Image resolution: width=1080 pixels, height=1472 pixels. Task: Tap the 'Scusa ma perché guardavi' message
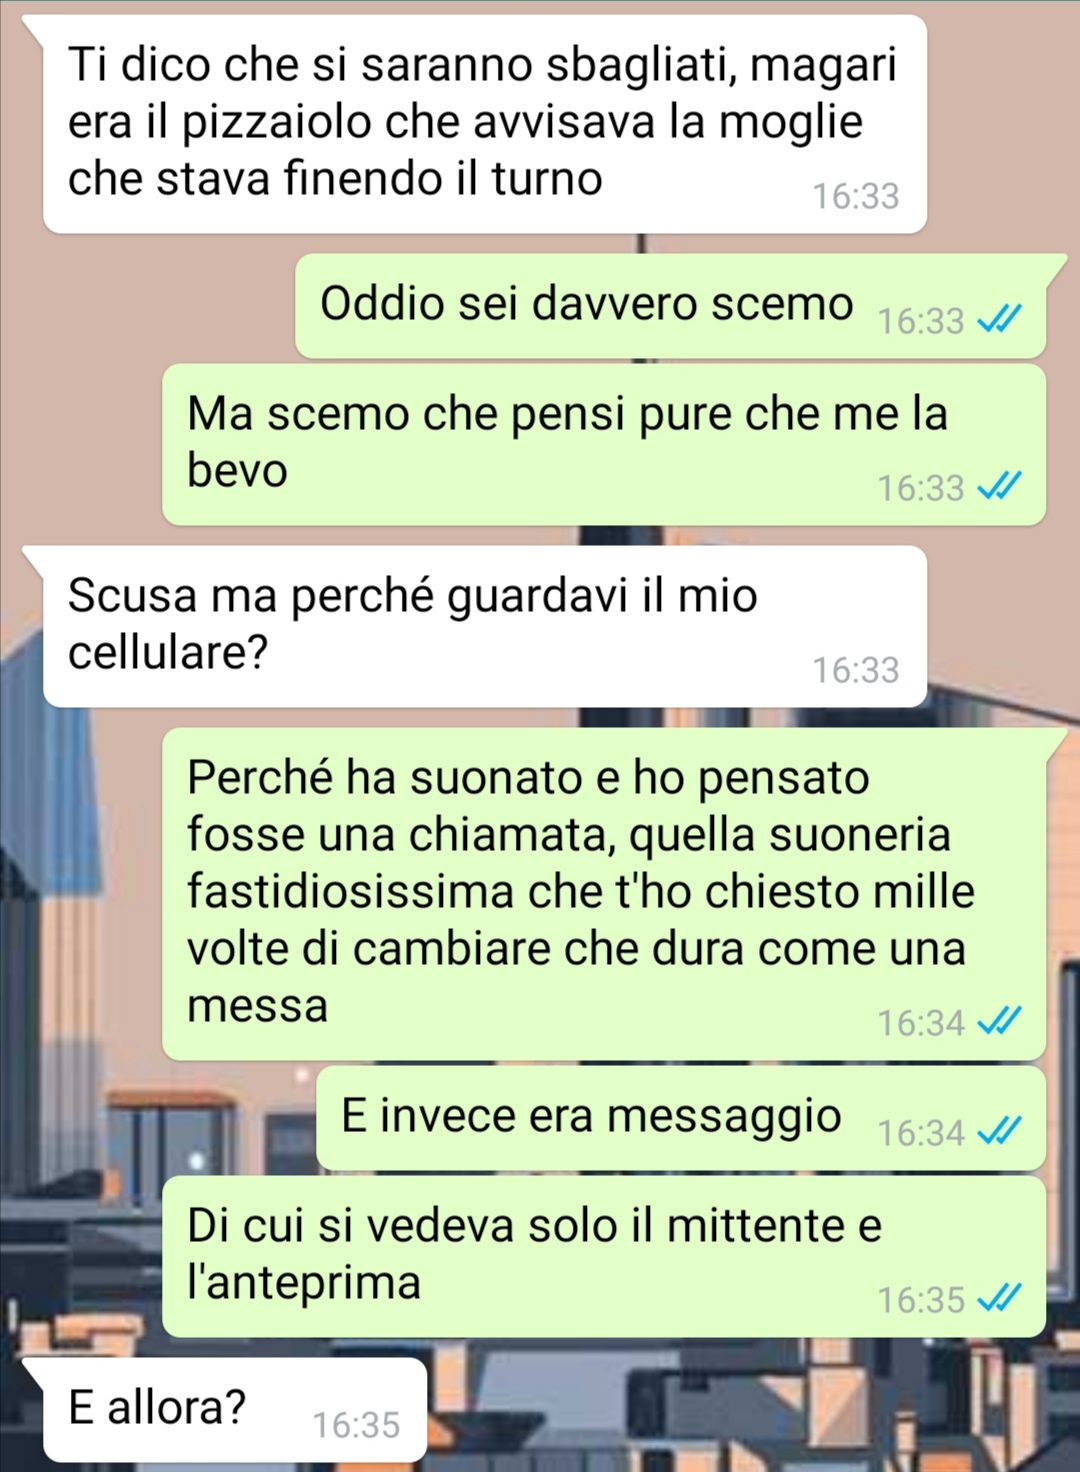click(485, 626)
